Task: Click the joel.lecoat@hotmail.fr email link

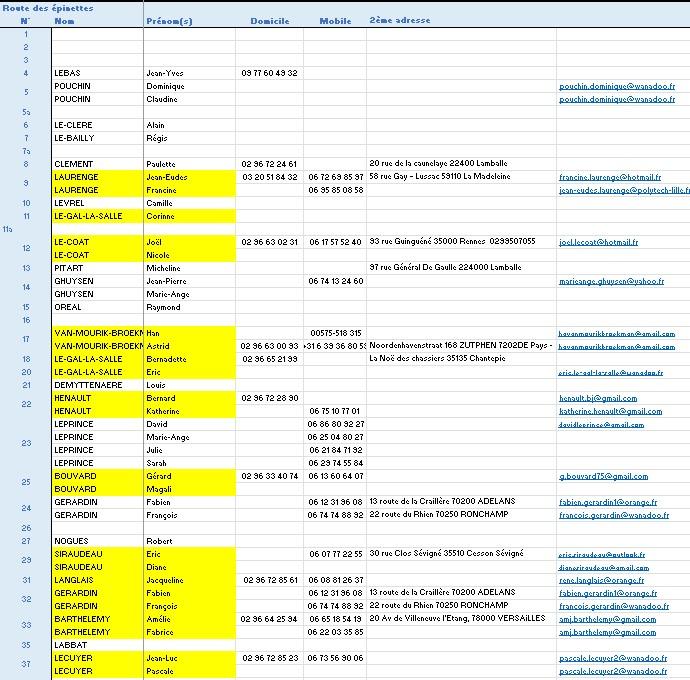Action: click(598, 242)
